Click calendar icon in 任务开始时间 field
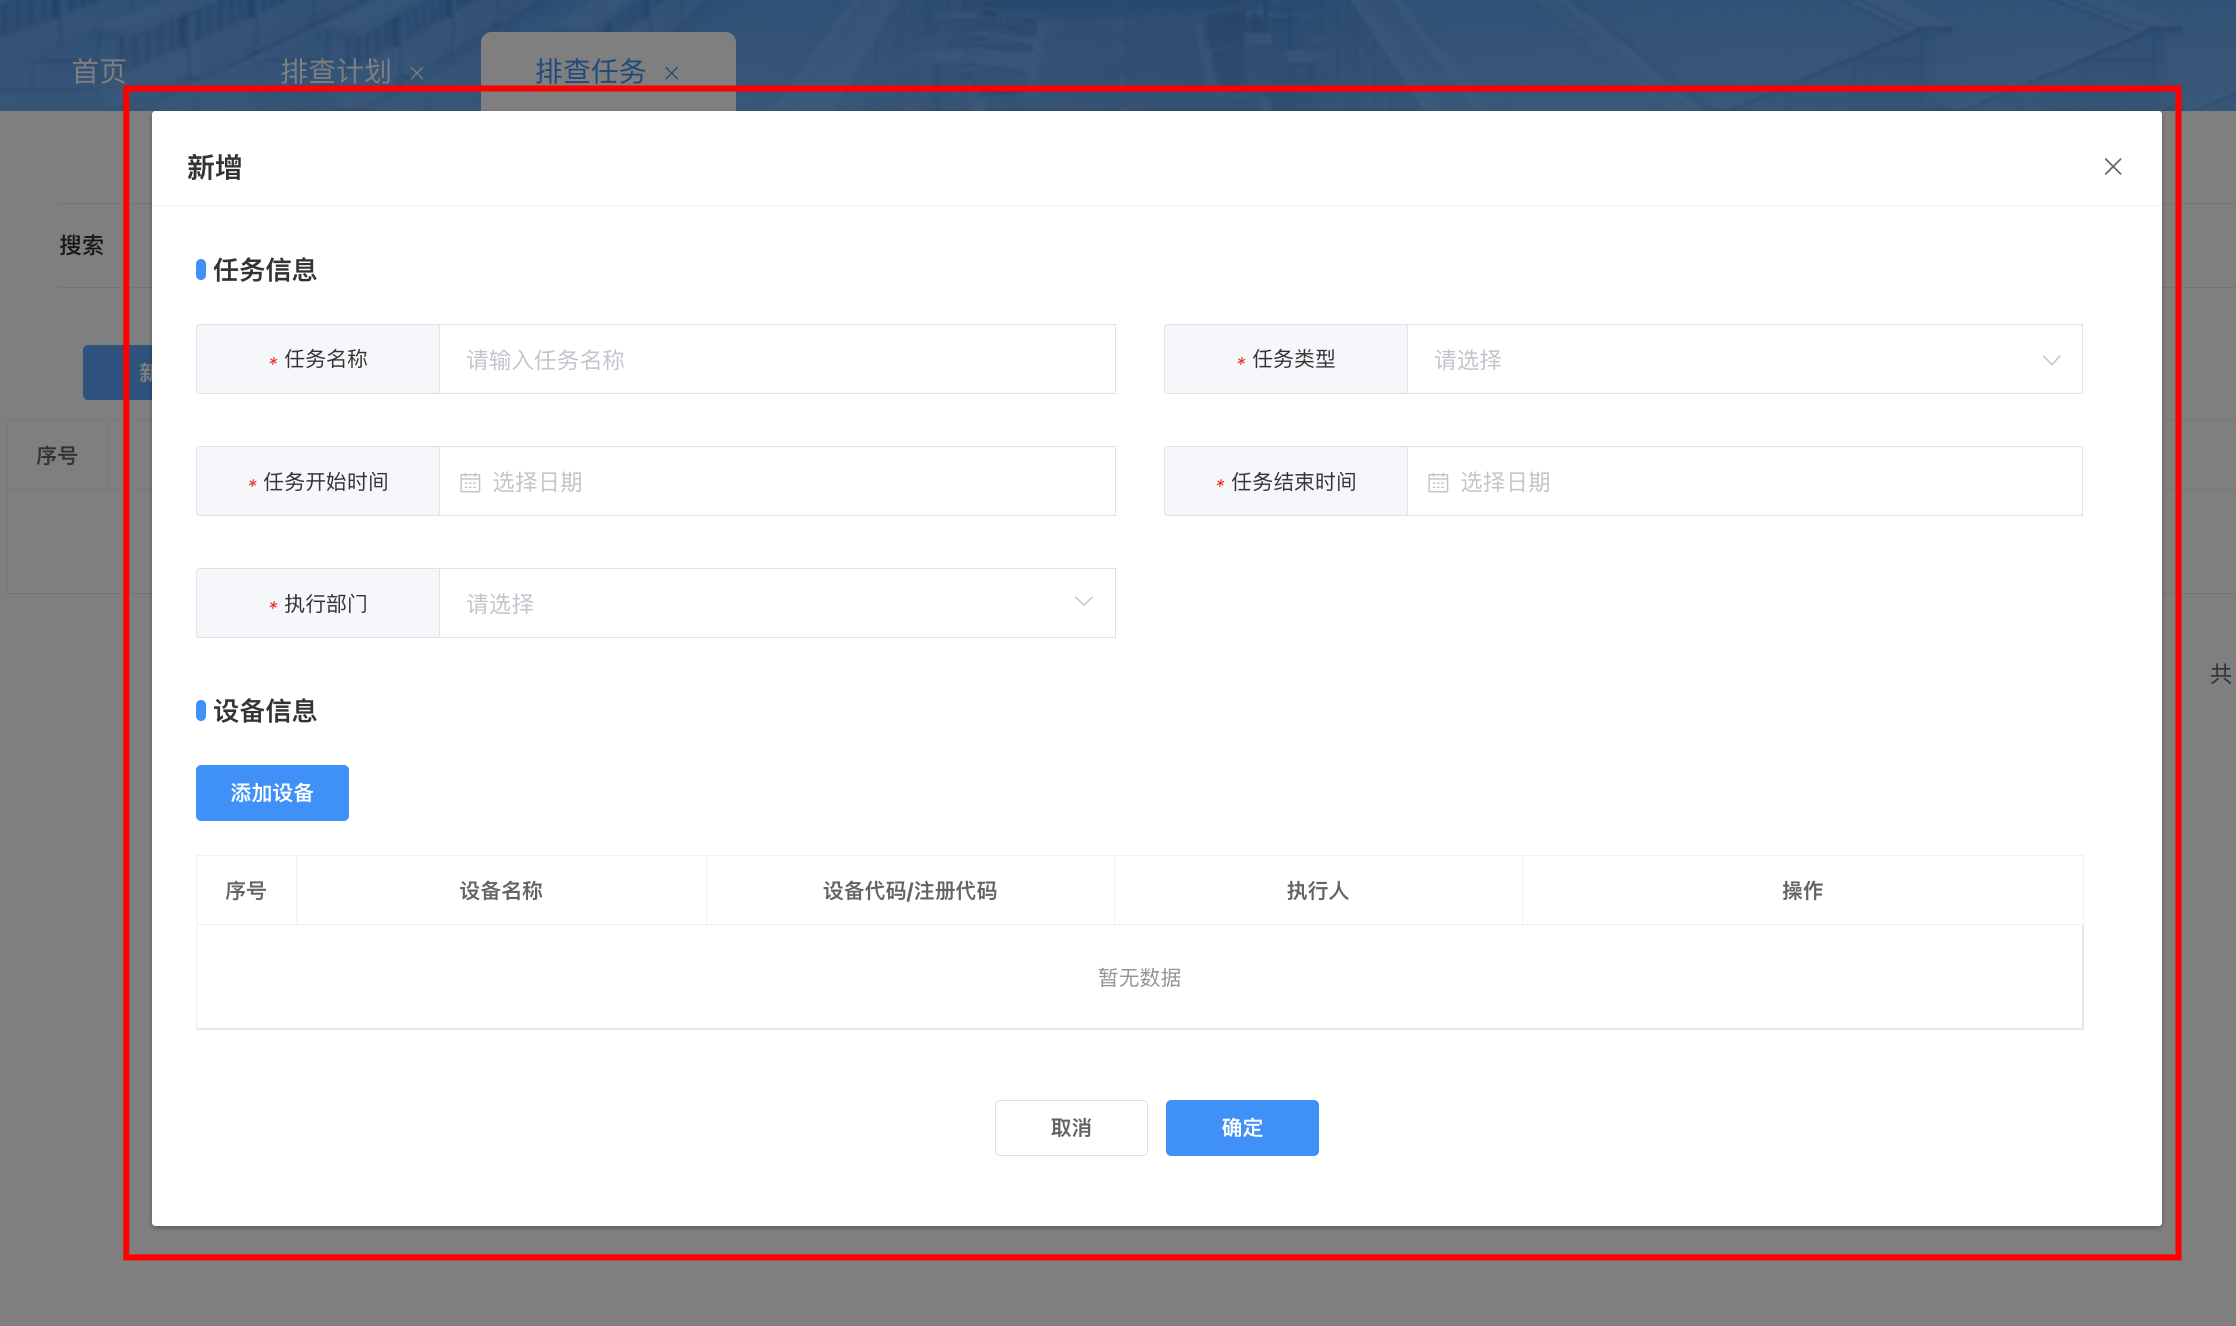The height and width of the screenshot is (1326, 2236). [x=470, y=483]
